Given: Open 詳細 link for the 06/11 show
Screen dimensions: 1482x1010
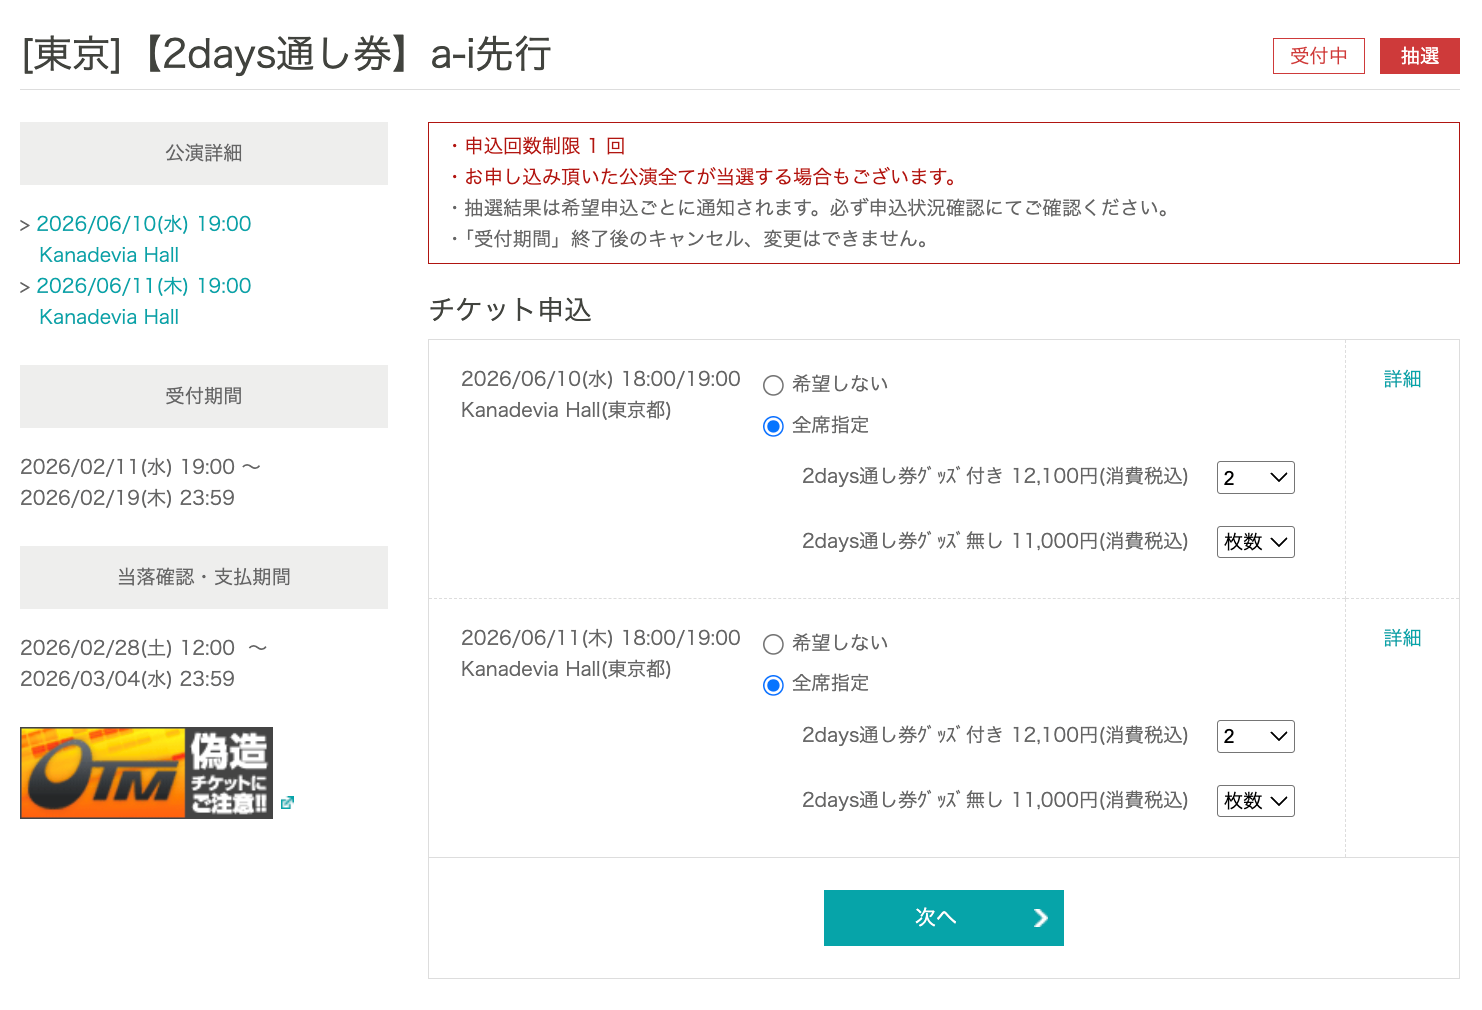Looking at the screenshot, I should [x=1402, y=638].
